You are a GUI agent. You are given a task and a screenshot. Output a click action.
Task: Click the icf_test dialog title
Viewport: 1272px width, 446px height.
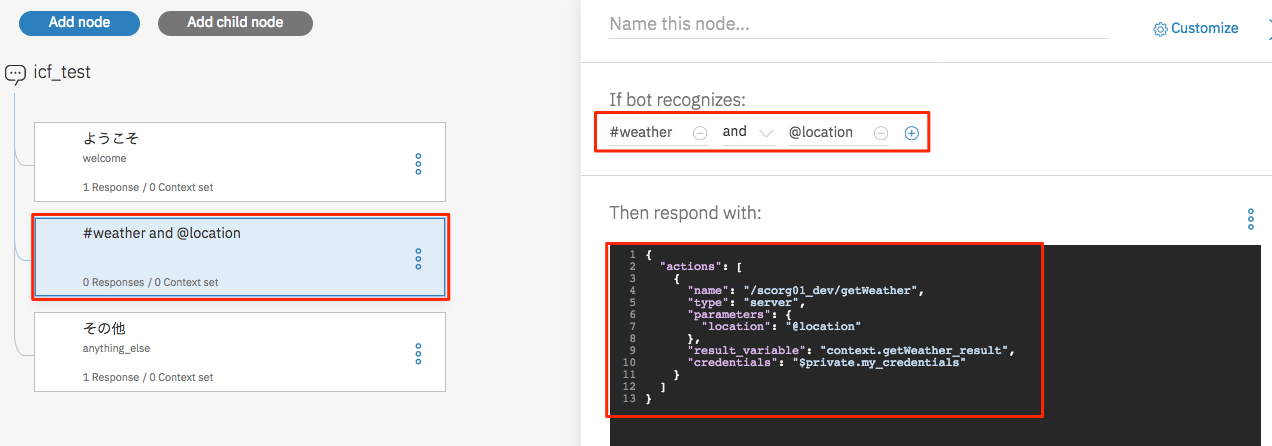(x=62, y=73)
